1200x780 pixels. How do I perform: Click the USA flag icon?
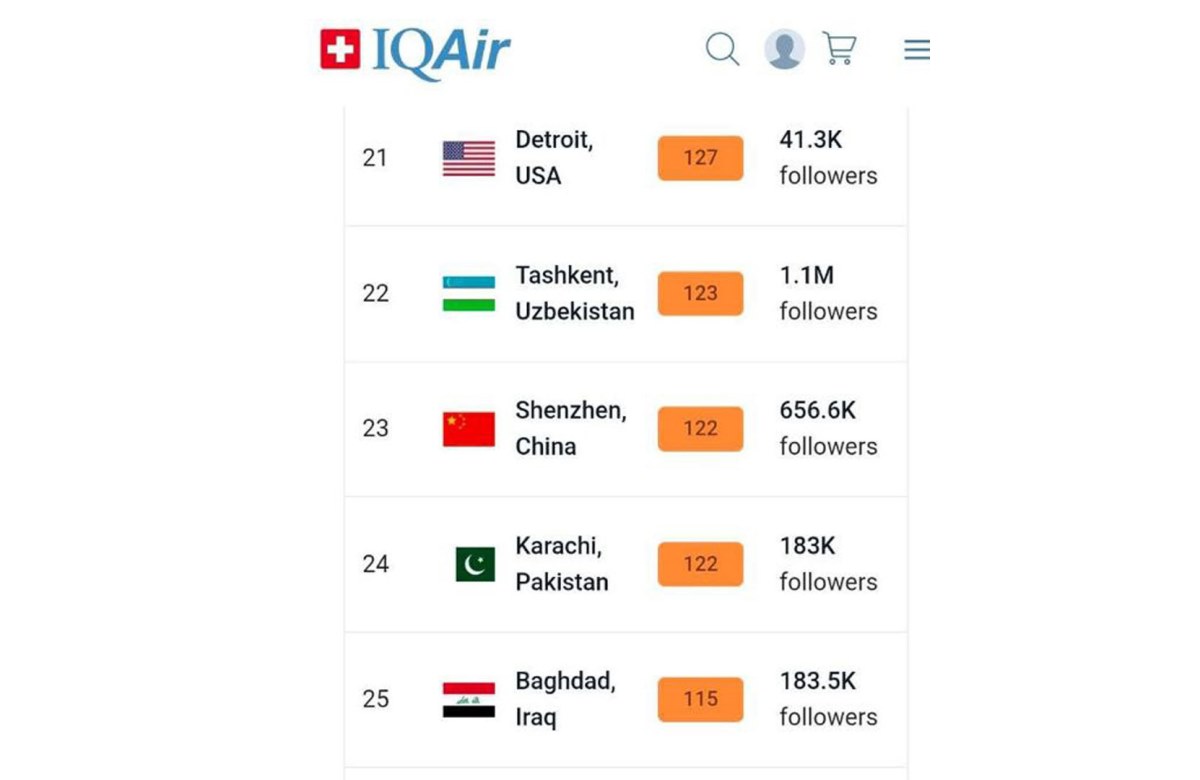coord(469,158)
